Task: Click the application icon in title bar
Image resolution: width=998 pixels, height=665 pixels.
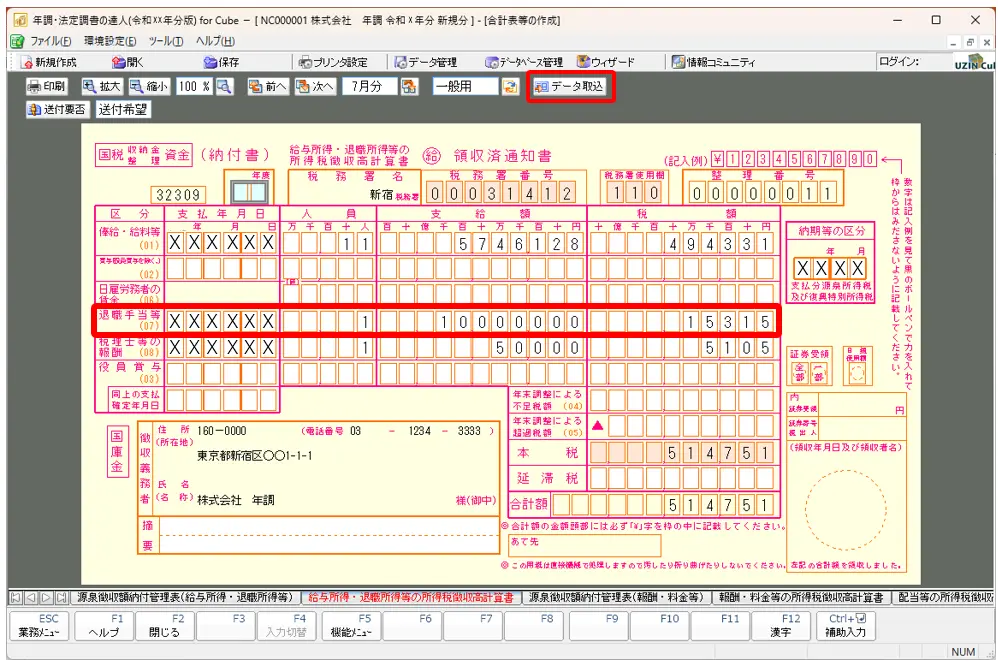Action: (x=20, y=20)
